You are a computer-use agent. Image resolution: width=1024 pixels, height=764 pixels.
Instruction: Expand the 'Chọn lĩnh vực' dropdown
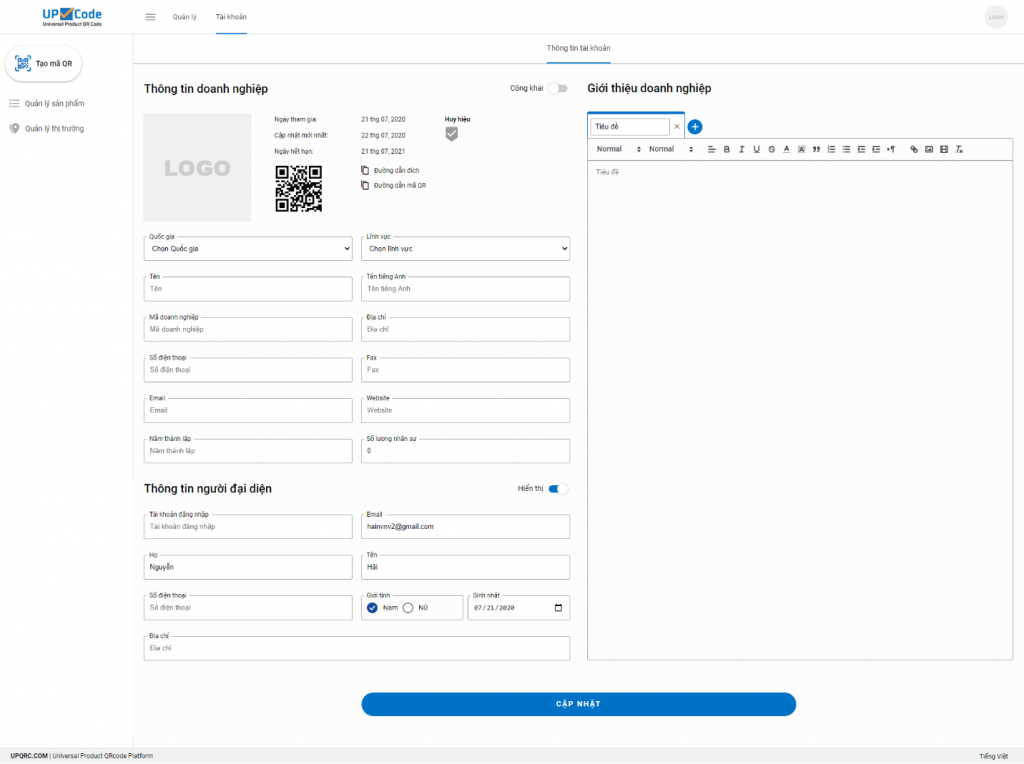click(x=465, y=248)
